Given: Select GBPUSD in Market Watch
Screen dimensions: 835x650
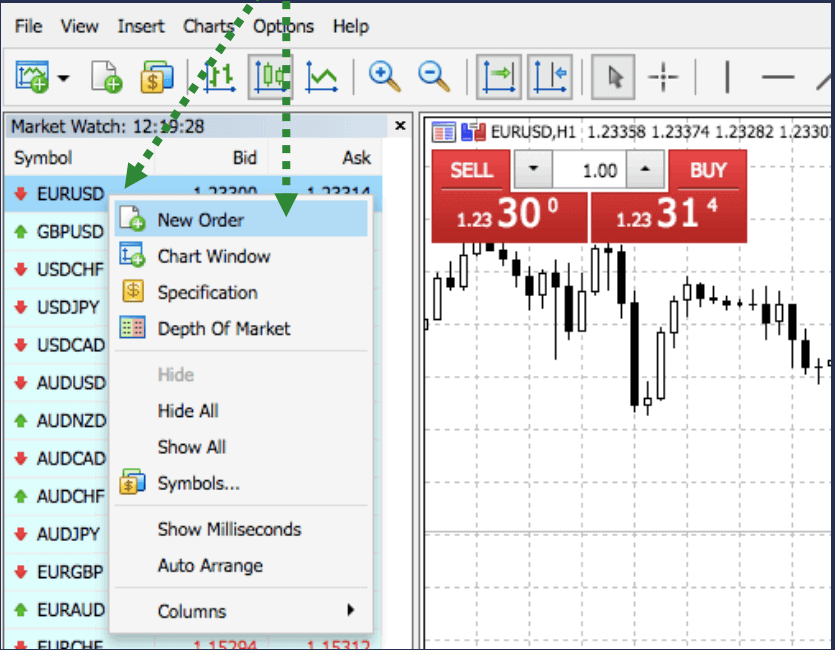Looking at the screenshot, I should [x=60, y=231].
